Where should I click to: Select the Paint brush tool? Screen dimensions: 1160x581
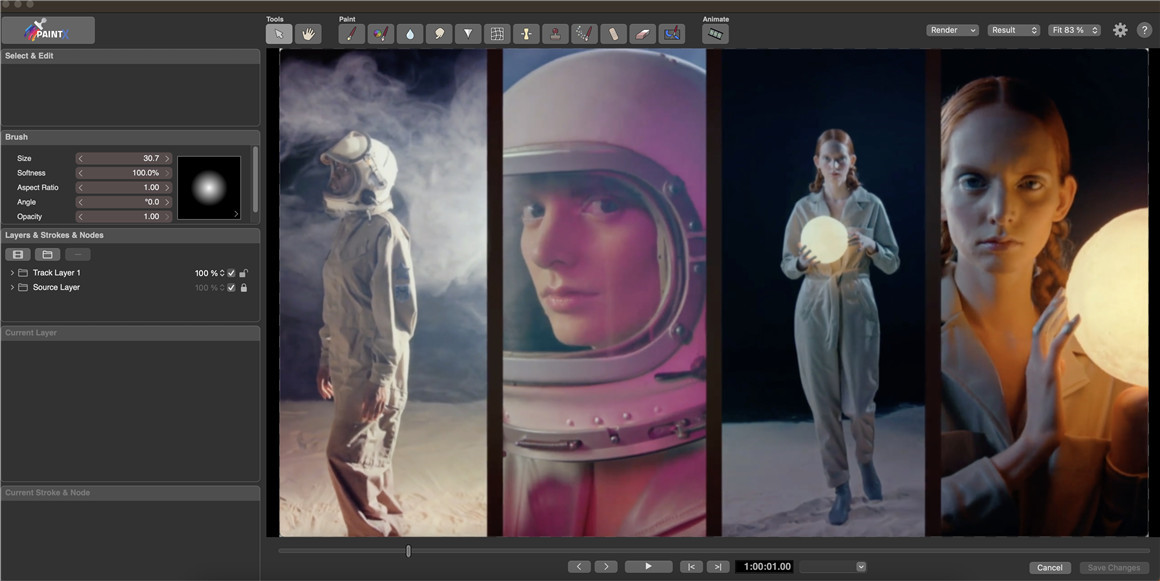coord(352,33)
